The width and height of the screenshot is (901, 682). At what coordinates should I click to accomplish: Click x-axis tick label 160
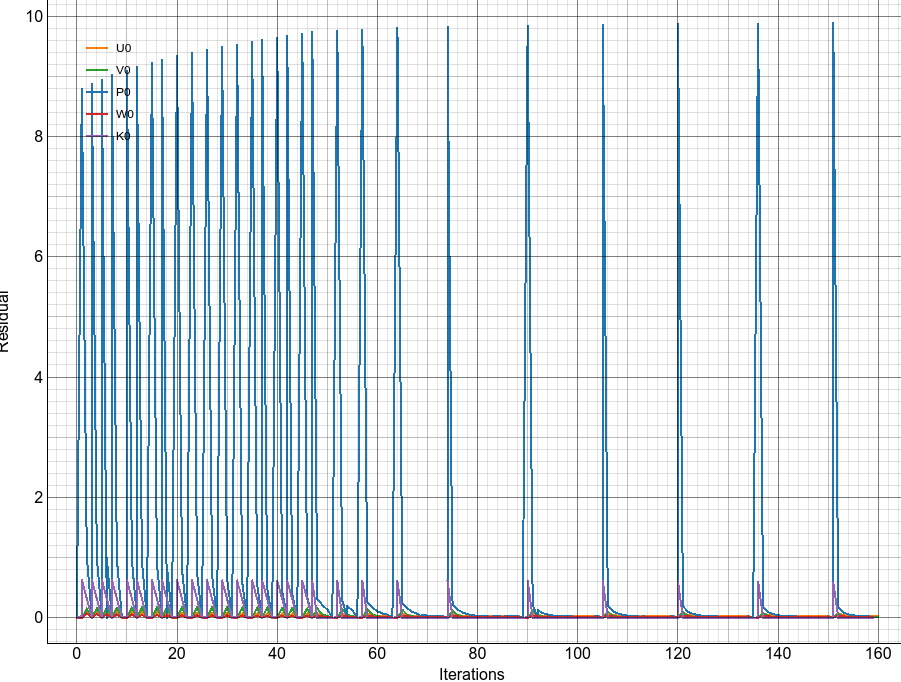(877, 653)
